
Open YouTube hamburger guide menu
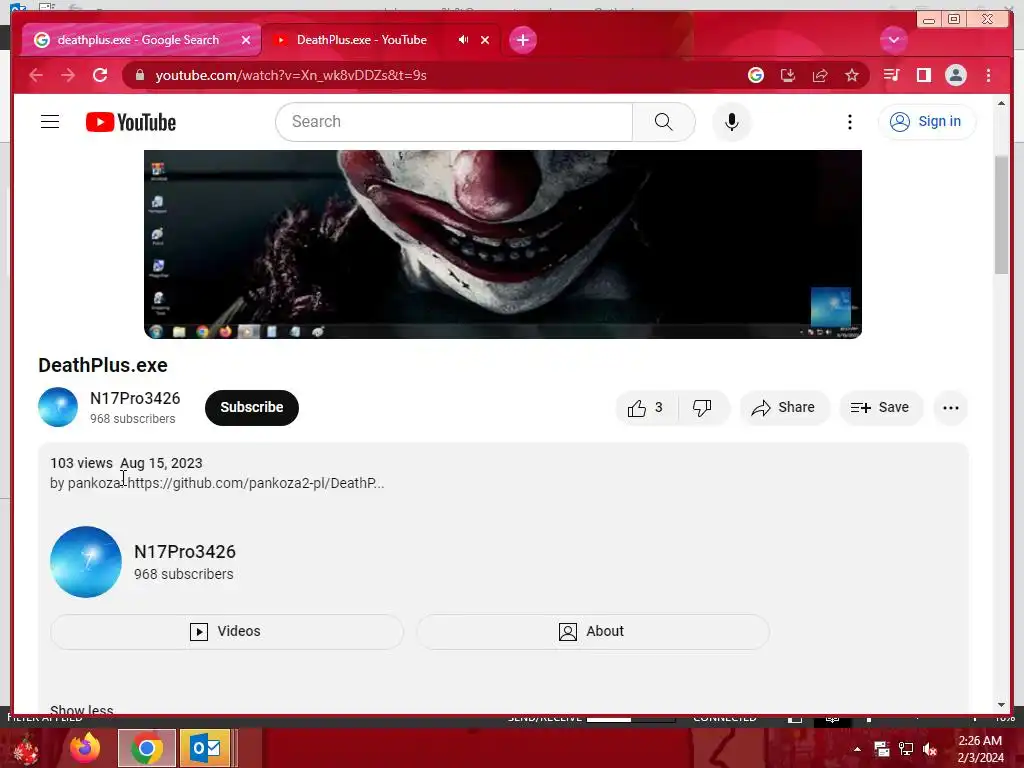50,122
